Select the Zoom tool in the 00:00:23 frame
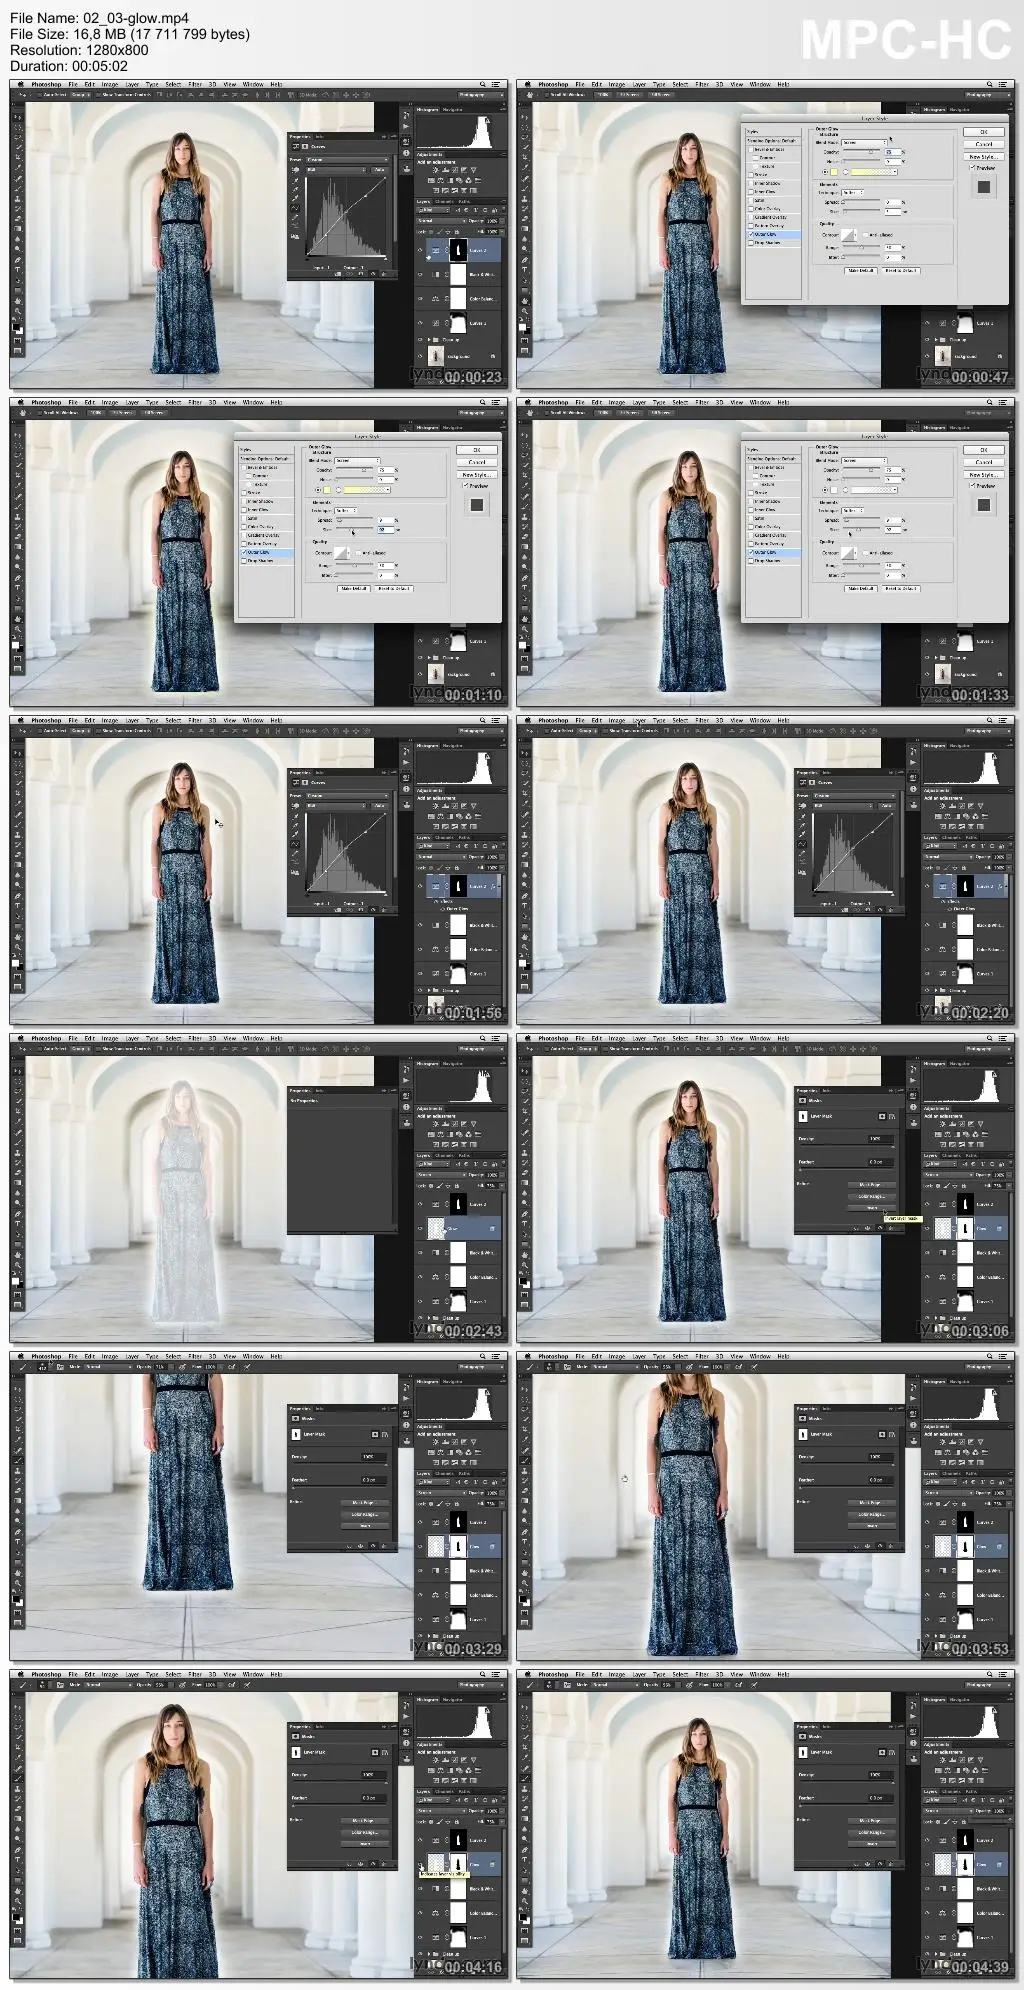The width and height of the screenshot is (1024, 1990). [x=18, y=311]
